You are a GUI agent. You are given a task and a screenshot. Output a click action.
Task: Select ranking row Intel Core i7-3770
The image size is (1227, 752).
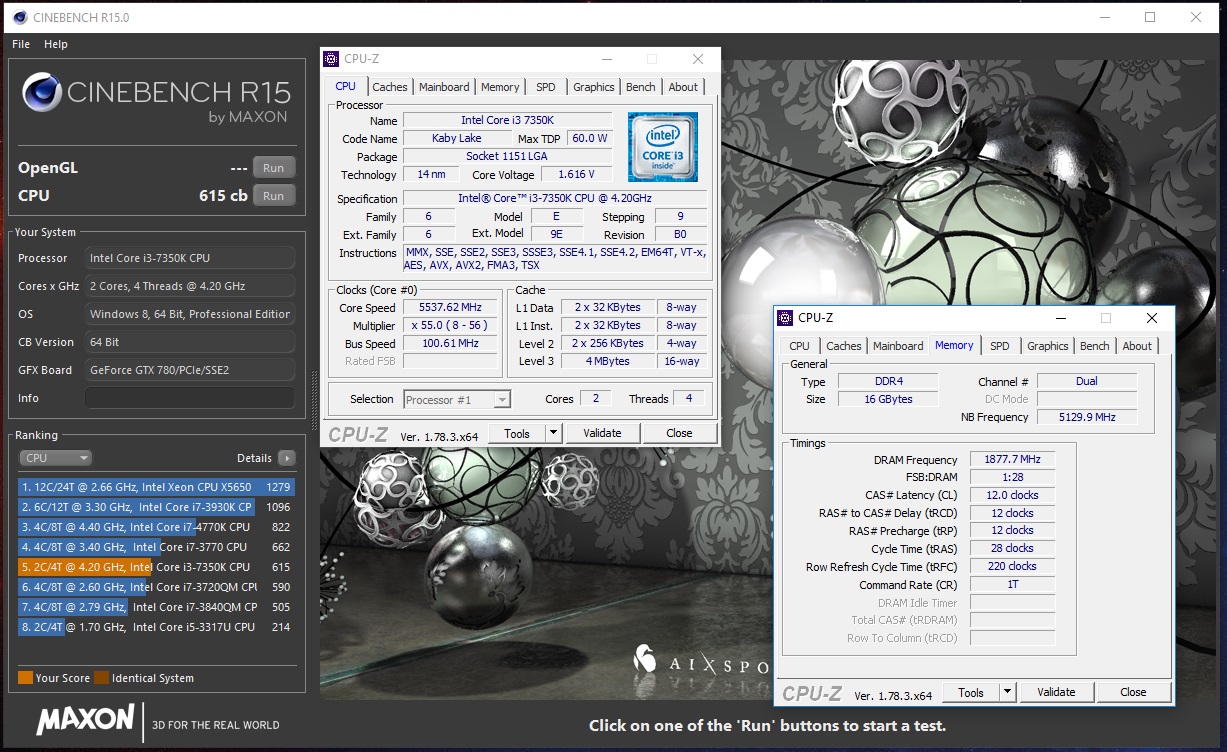(x=157, y=547)
